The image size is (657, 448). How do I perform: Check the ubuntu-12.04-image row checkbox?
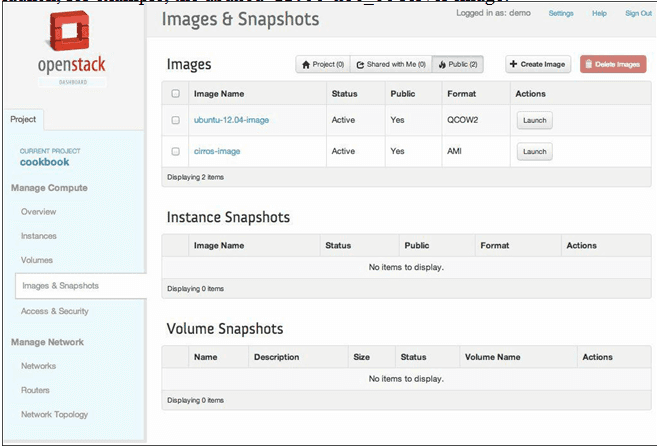[x=176, y=120]
